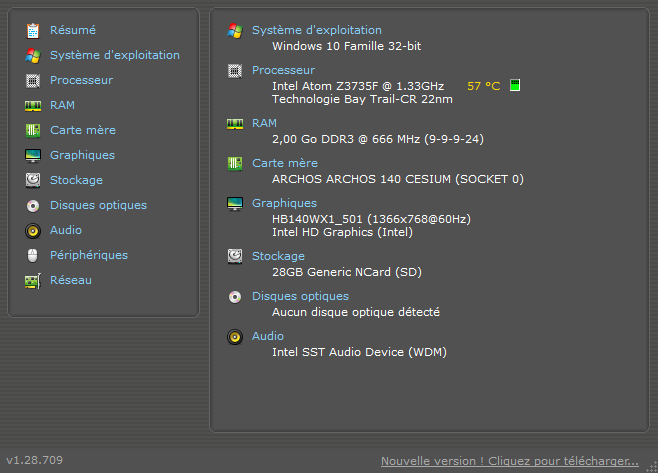The height and width of the screenshot is (473, 658).
Task: Click the green temperature indicator icon
Action: point(515,85)
